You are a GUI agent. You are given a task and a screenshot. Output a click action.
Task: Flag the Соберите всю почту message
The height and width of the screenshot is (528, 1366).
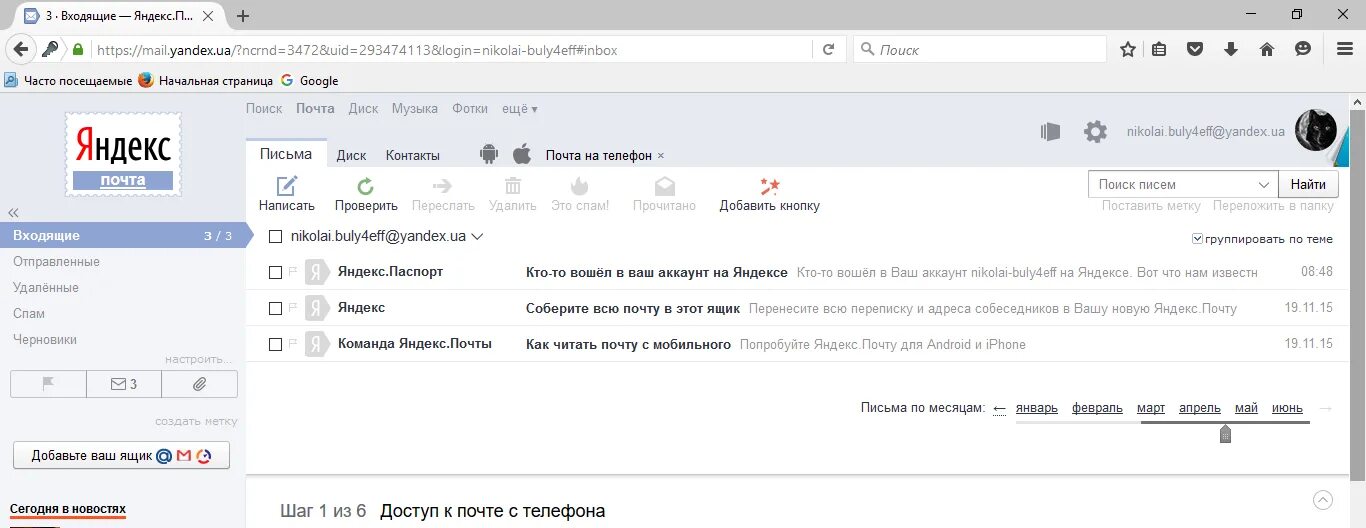(293, 308)
